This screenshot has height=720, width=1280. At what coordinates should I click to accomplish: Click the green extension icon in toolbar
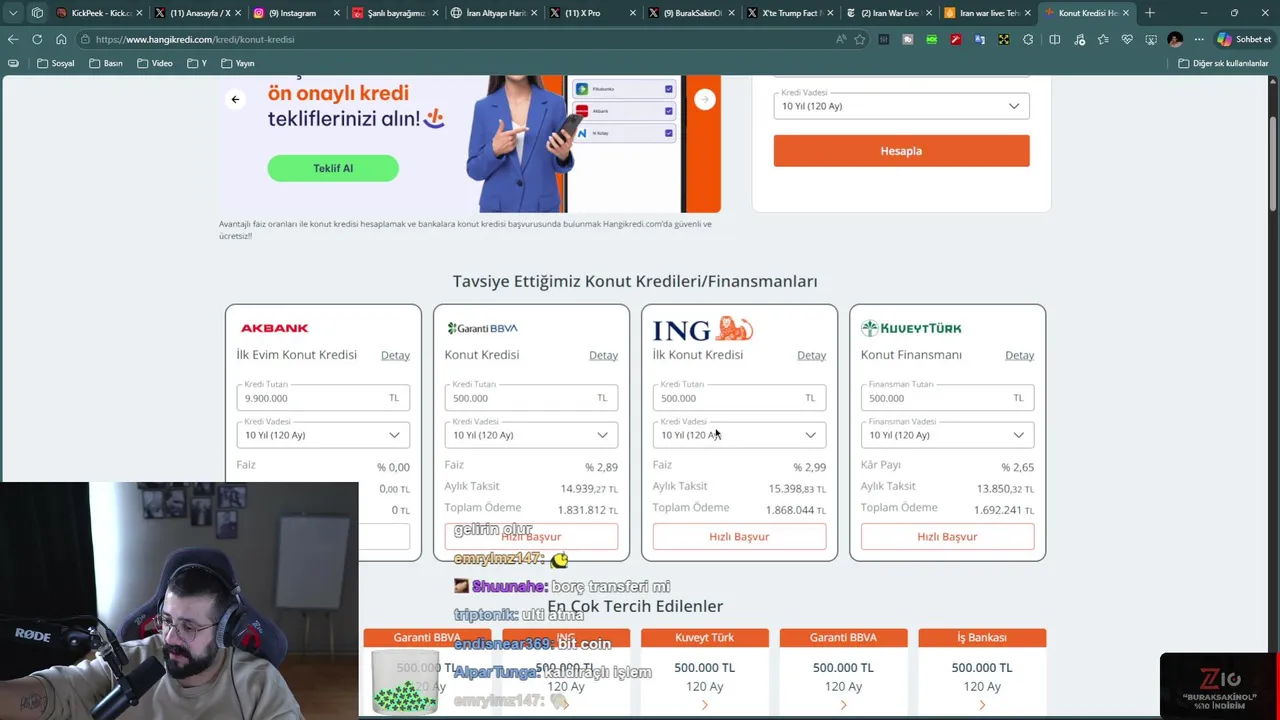coord(932,39)
